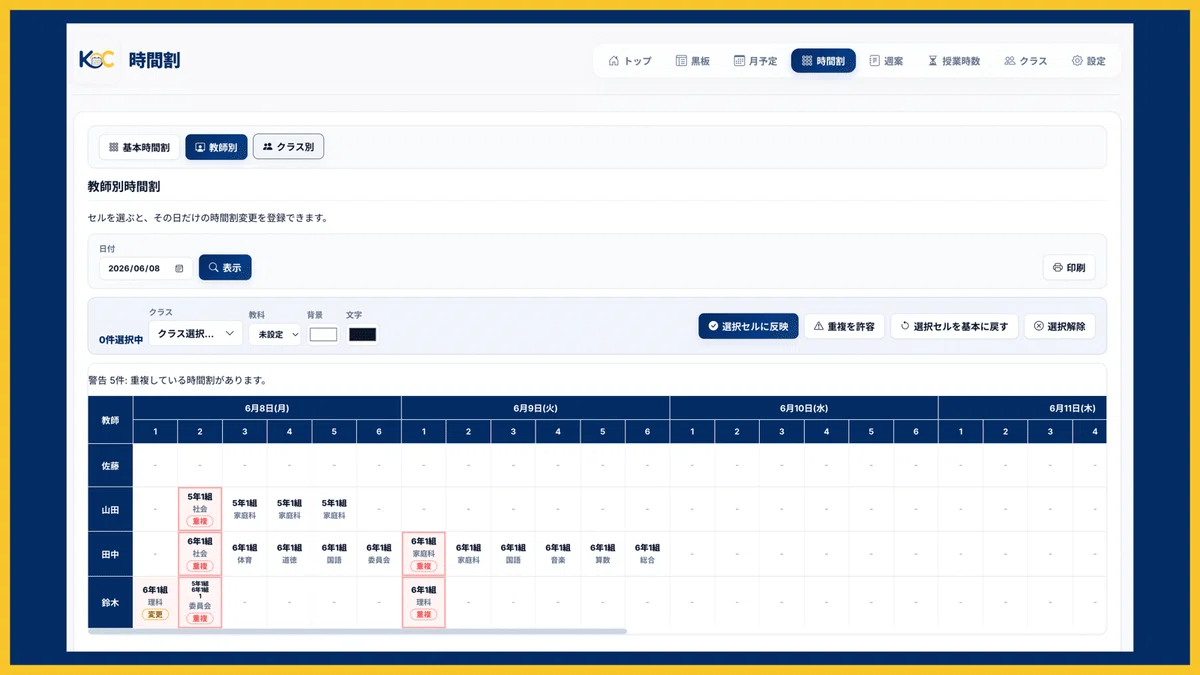Open the 週案 weekly plan page
This screenshot has width=1200, height=675.
[886, 61]
